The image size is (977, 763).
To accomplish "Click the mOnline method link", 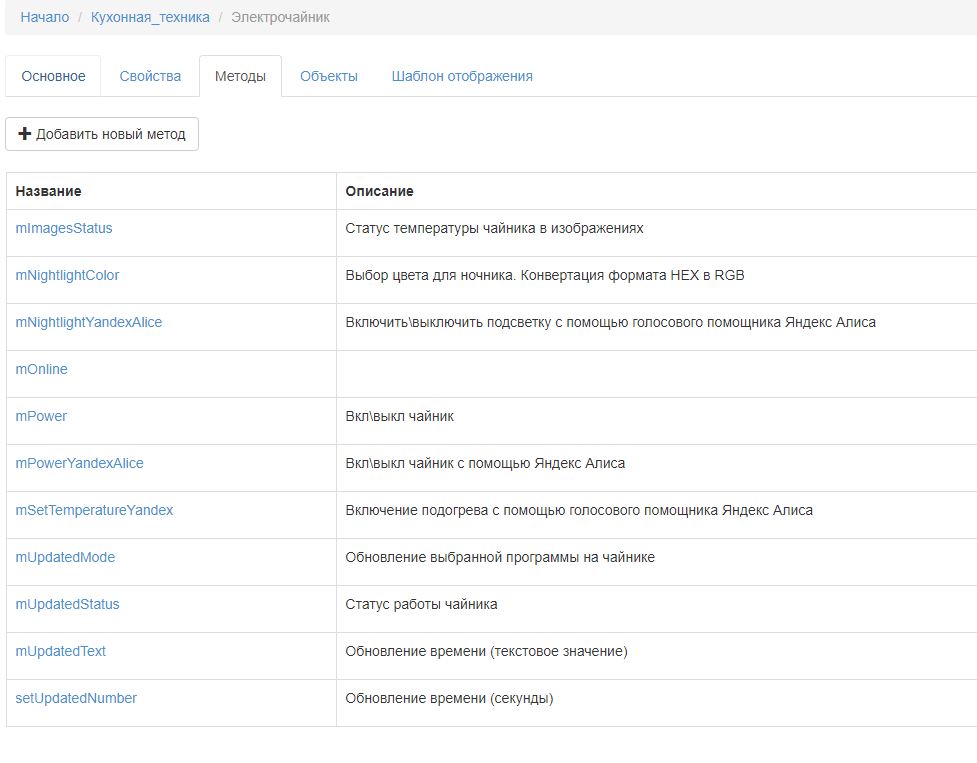I will click(41, 369).
